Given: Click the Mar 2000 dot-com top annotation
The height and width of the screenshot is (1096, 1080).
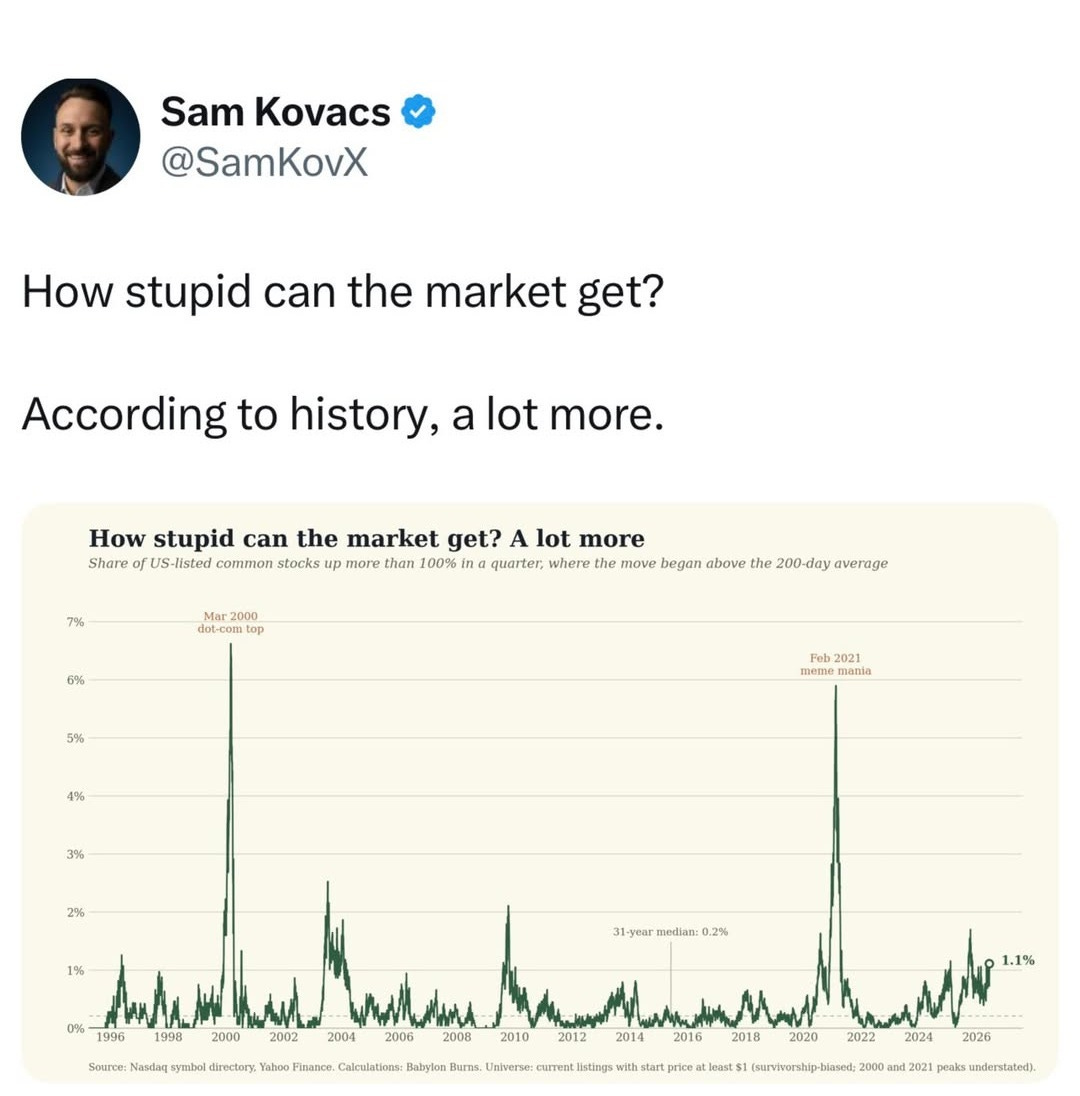Looking at the screenshot, I should pos(231,622).
